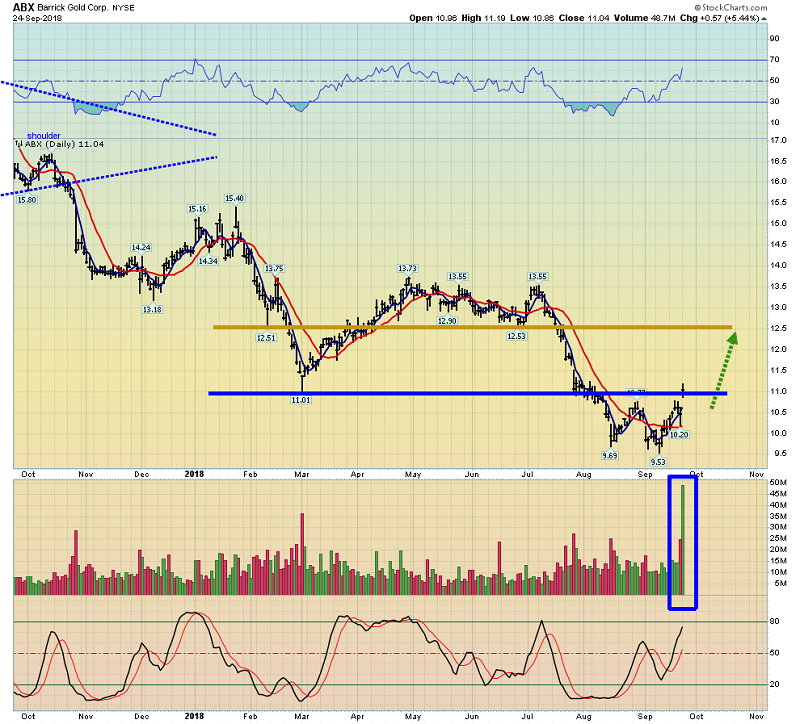Click the 15.40 peak price label

pos(235,198)
